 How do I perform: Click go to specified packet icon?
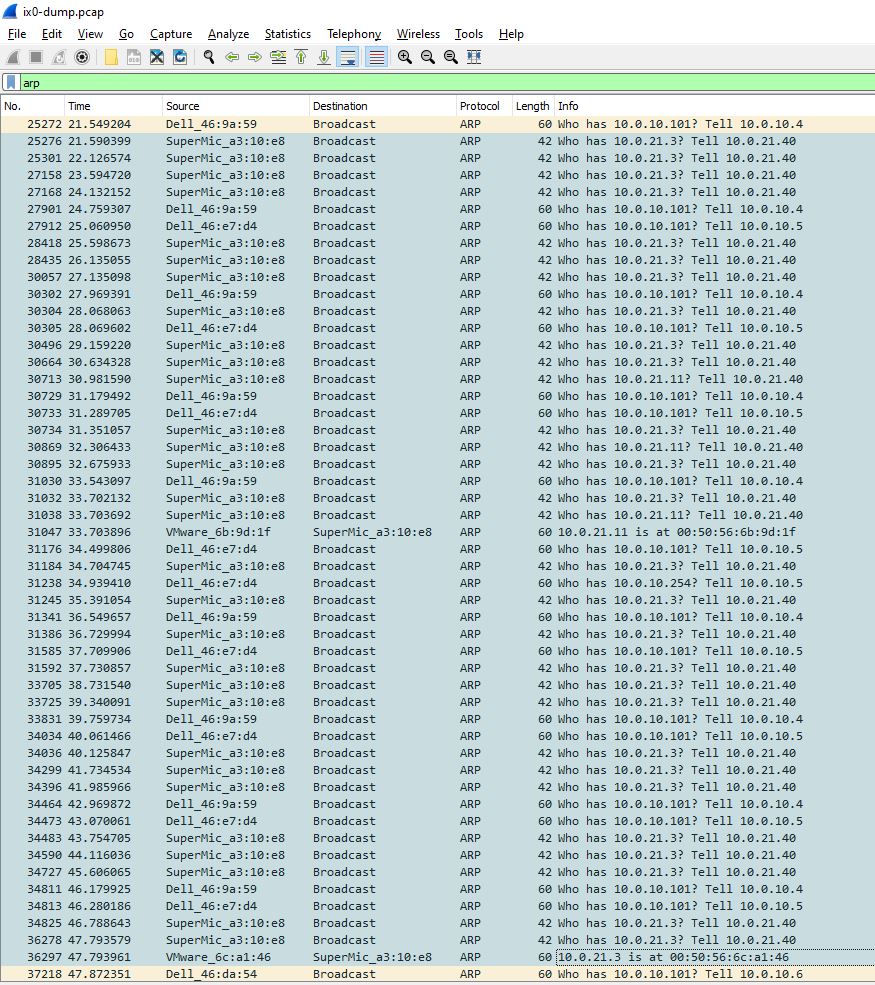pyautogui.click(x=278, y=58)
